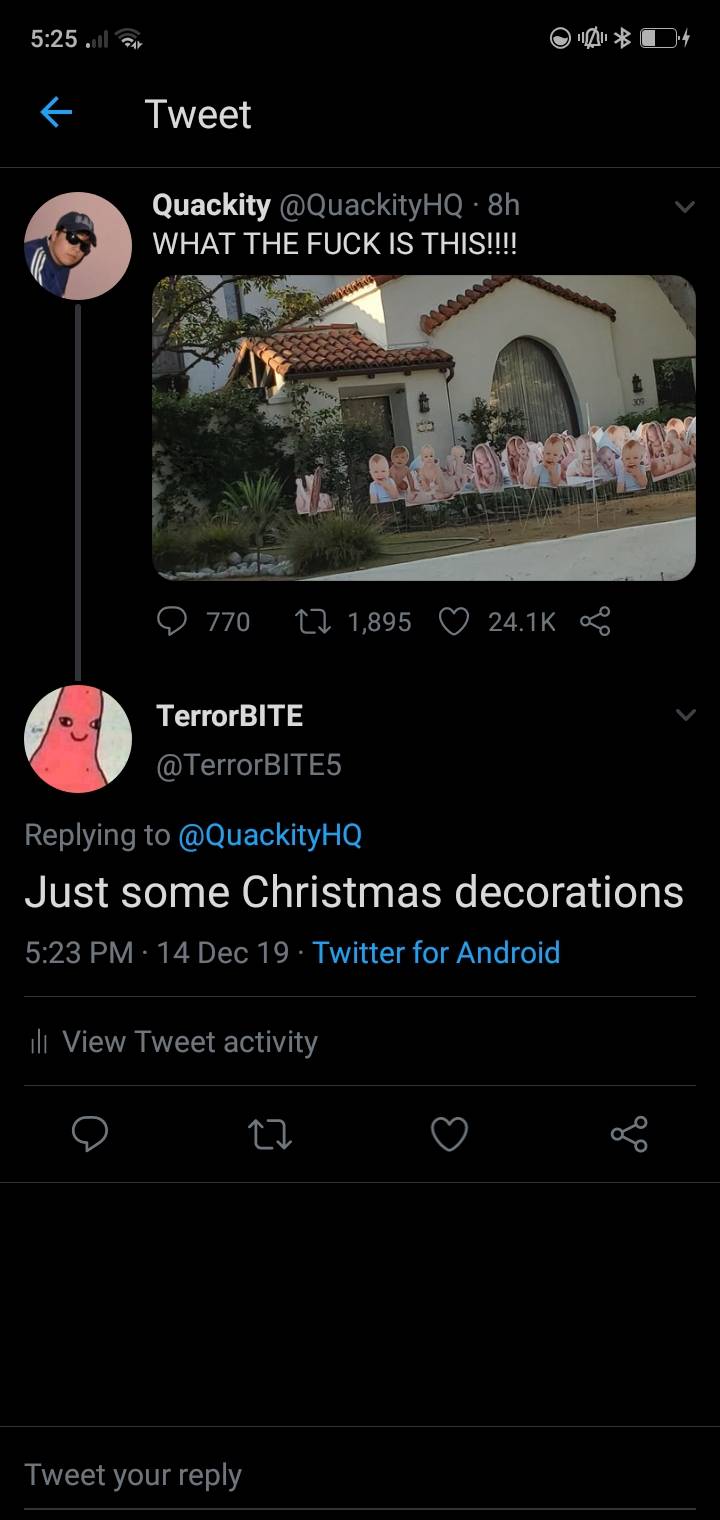
Task: Share Quackity's tweet
Action: (595, 622)
